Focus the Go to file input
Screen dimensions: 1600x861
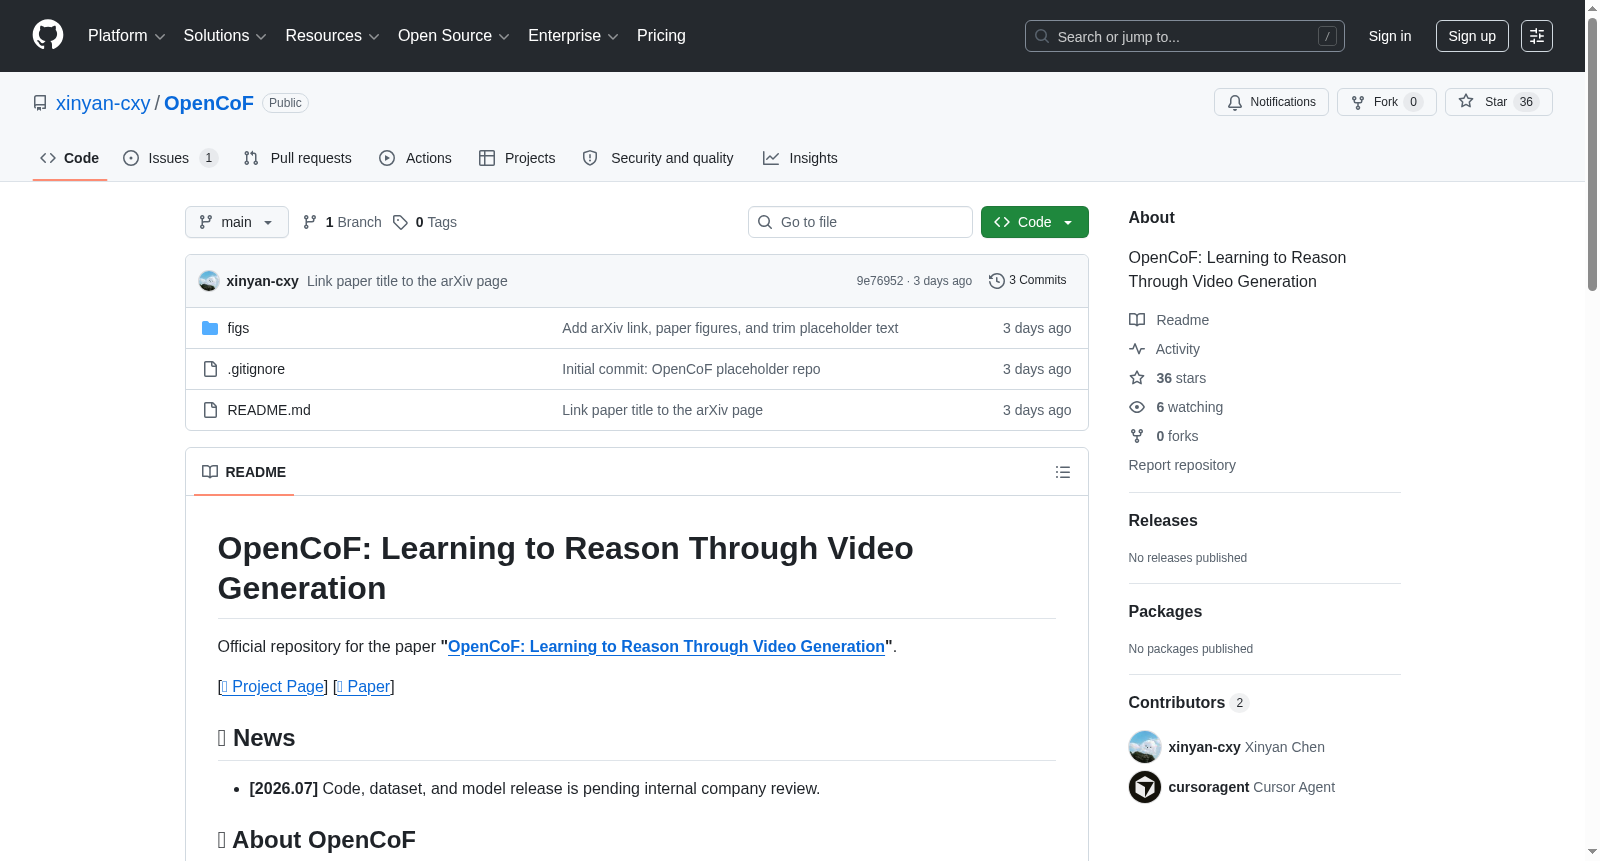(860, 222)
